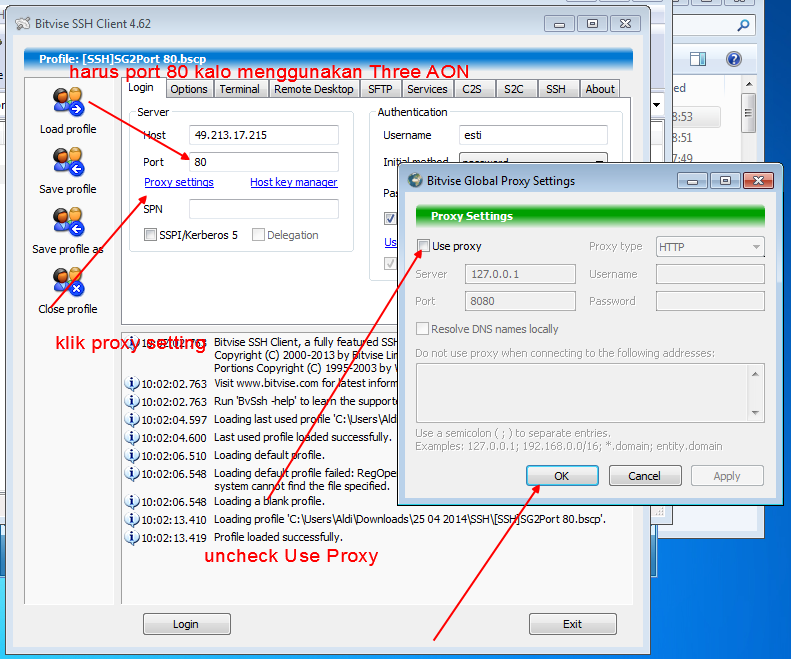
Task: Click the help question mark icon in background window
Action: point(733,59)
